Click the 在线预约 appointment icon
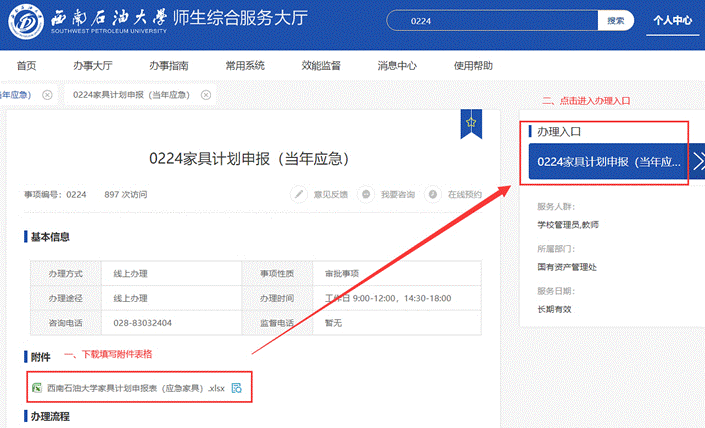The width and height of the screenshot is (705, 428). coord(433,194)
